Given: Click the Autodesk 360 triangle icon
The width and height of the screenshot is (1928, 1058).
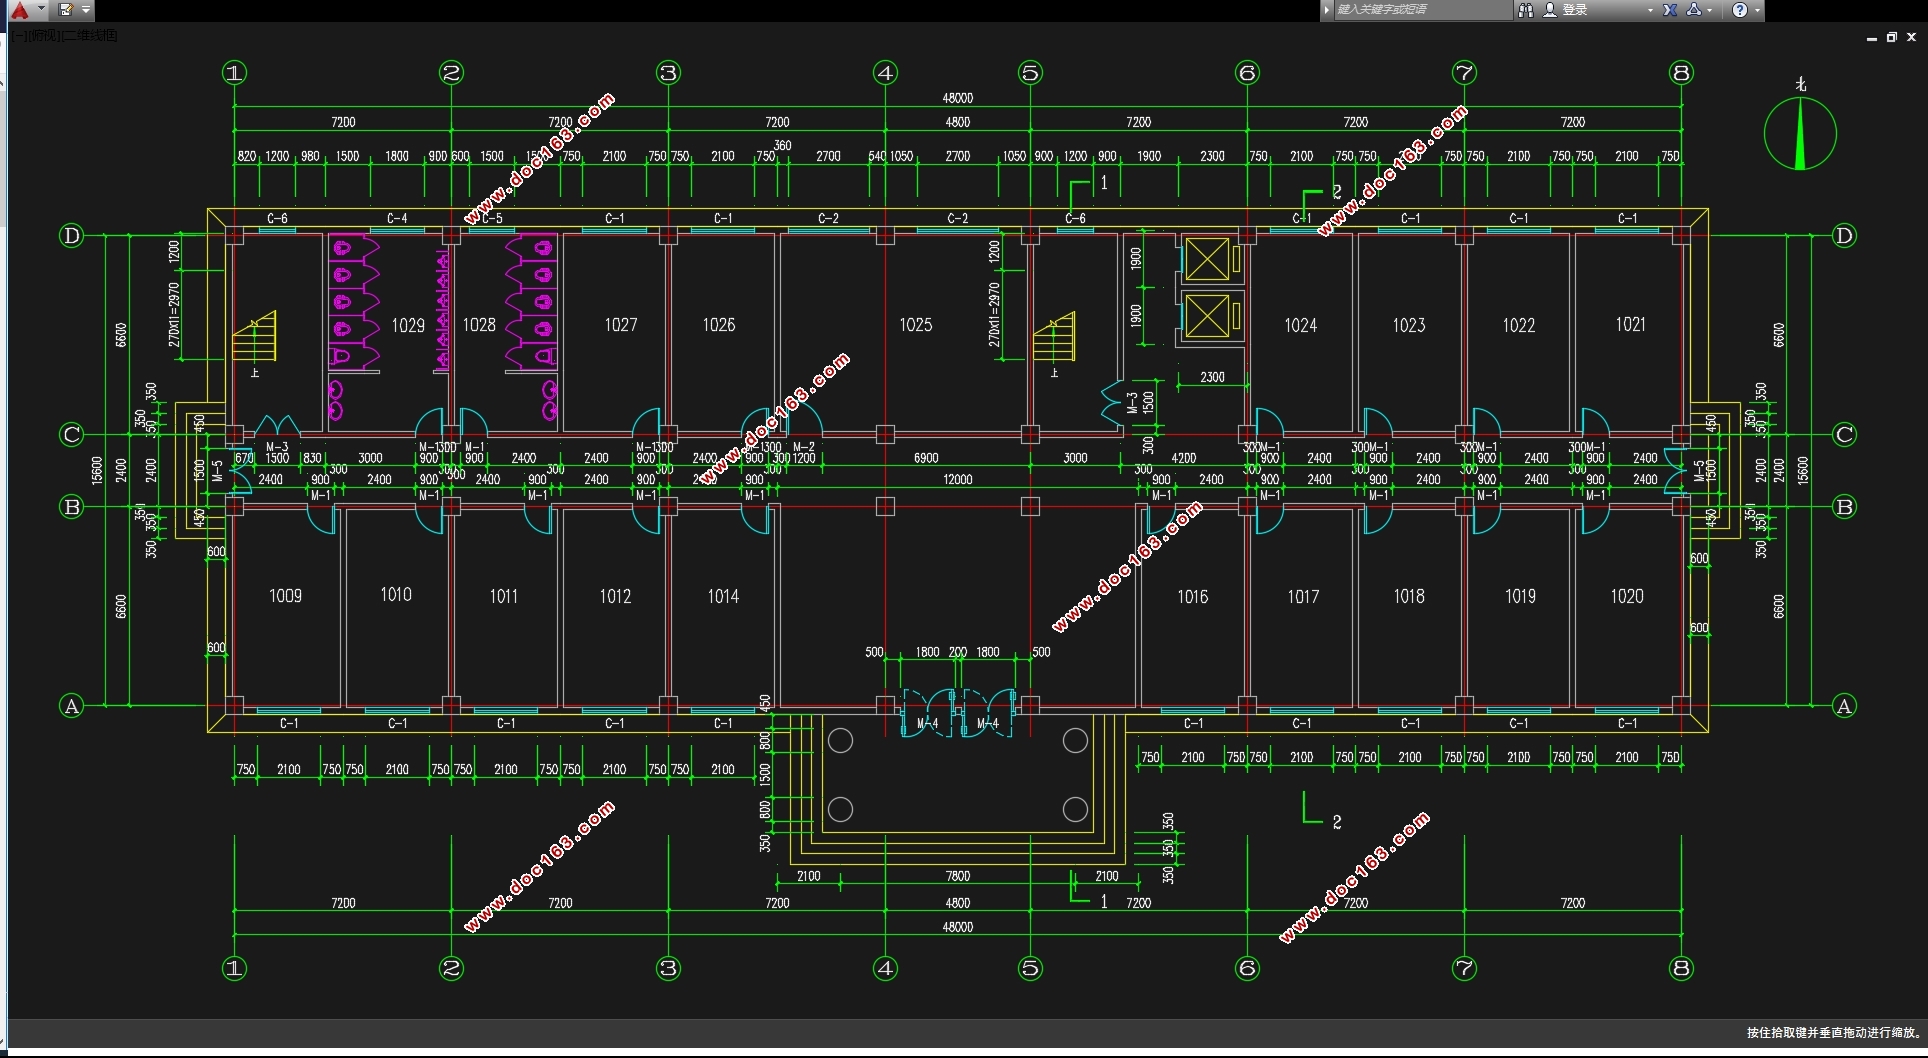Looking at the screenshot, I should tap(1694, 10).
